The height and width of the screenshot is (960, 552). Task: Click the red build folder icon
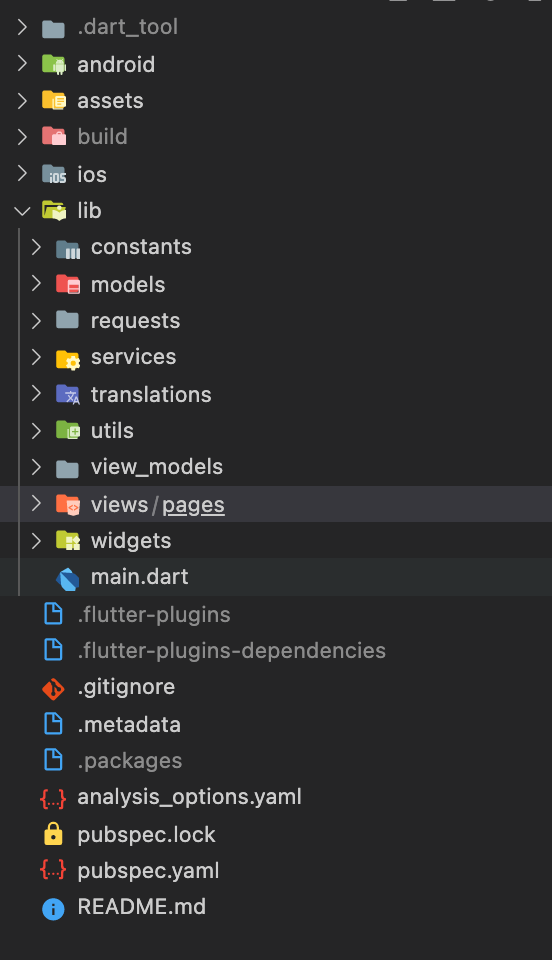click(54, 137)
